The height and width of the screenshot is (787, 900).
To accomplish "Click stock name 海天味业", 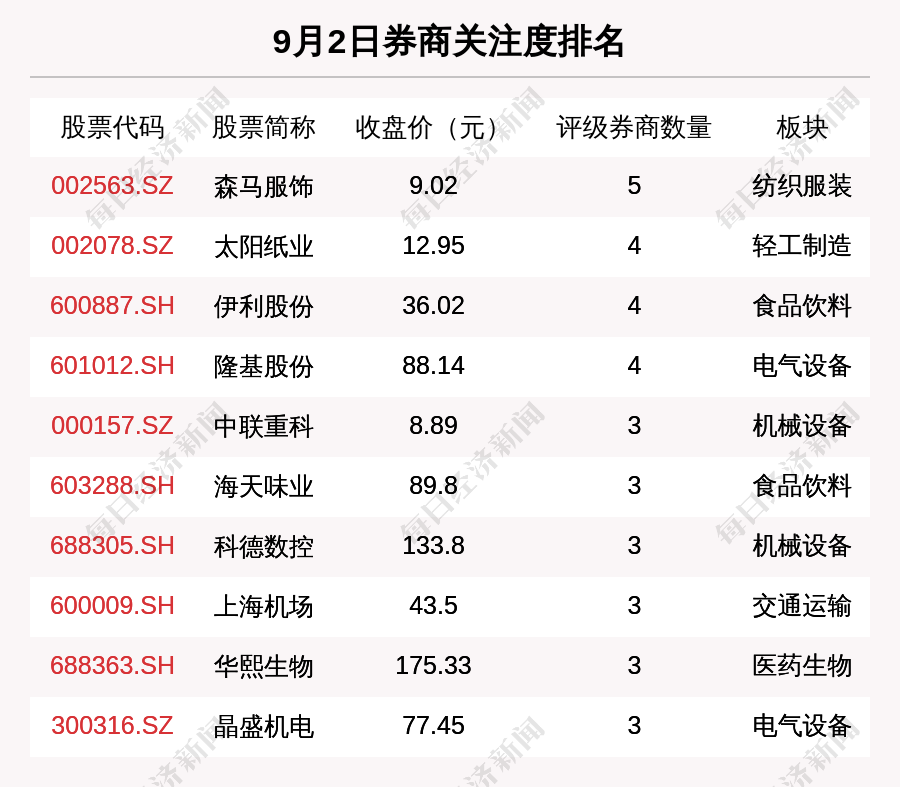I will point(263,487).
